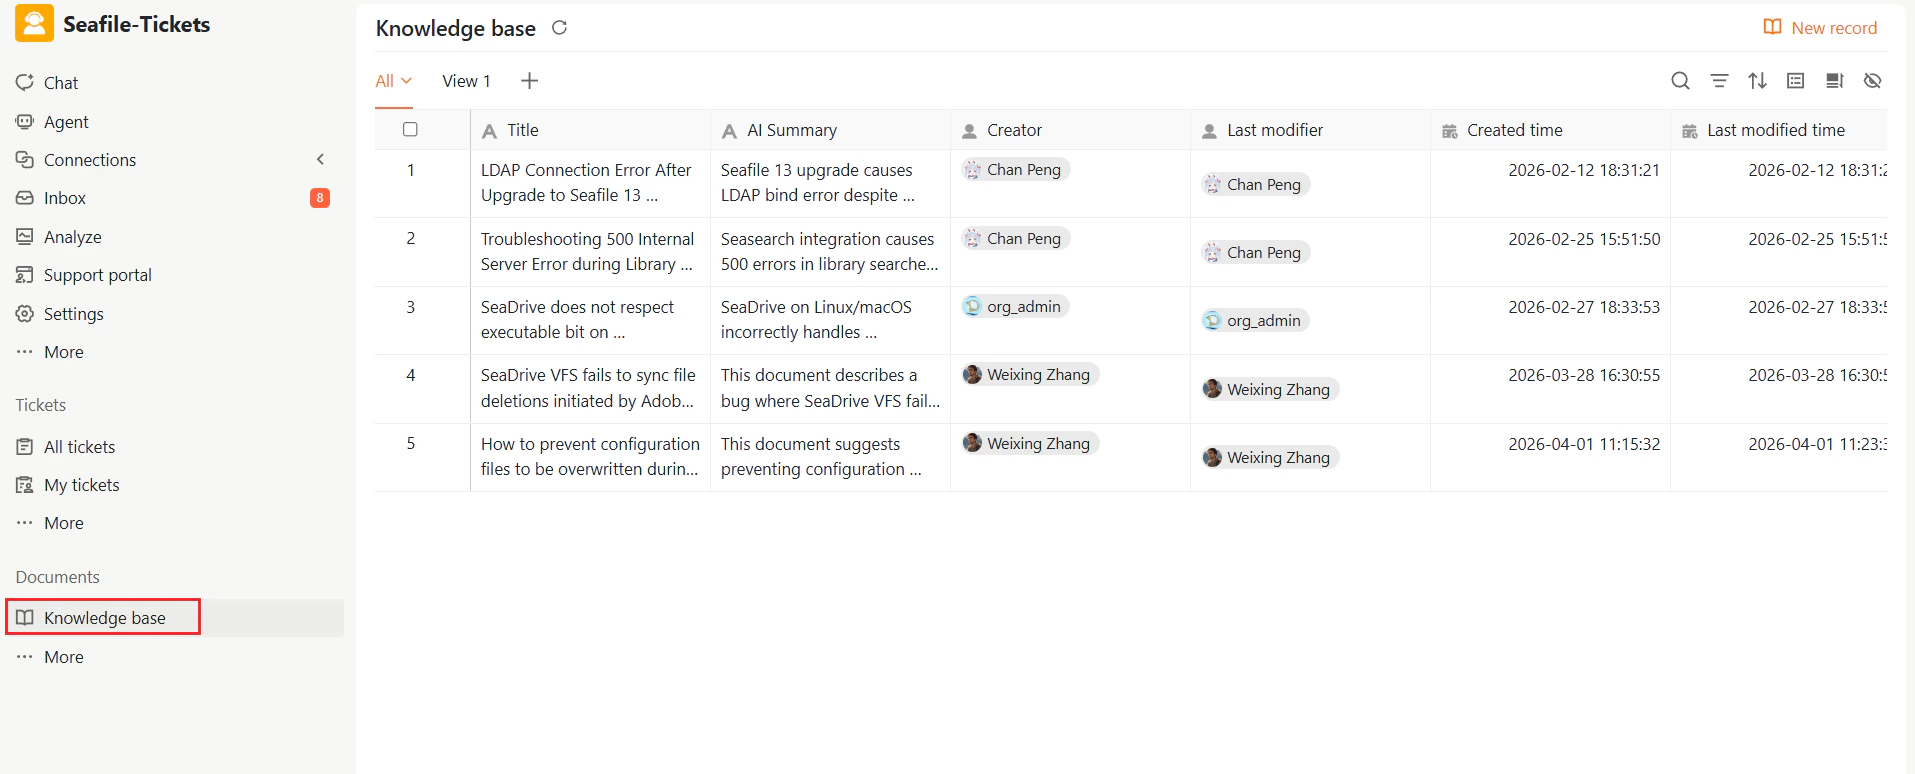Select row number 3
1915x774 pixels.
410,308
